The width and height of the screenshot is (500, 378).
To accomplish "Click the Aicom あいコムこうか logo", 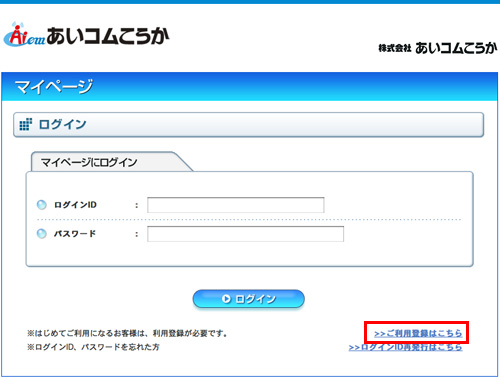I will click(86, 35).
